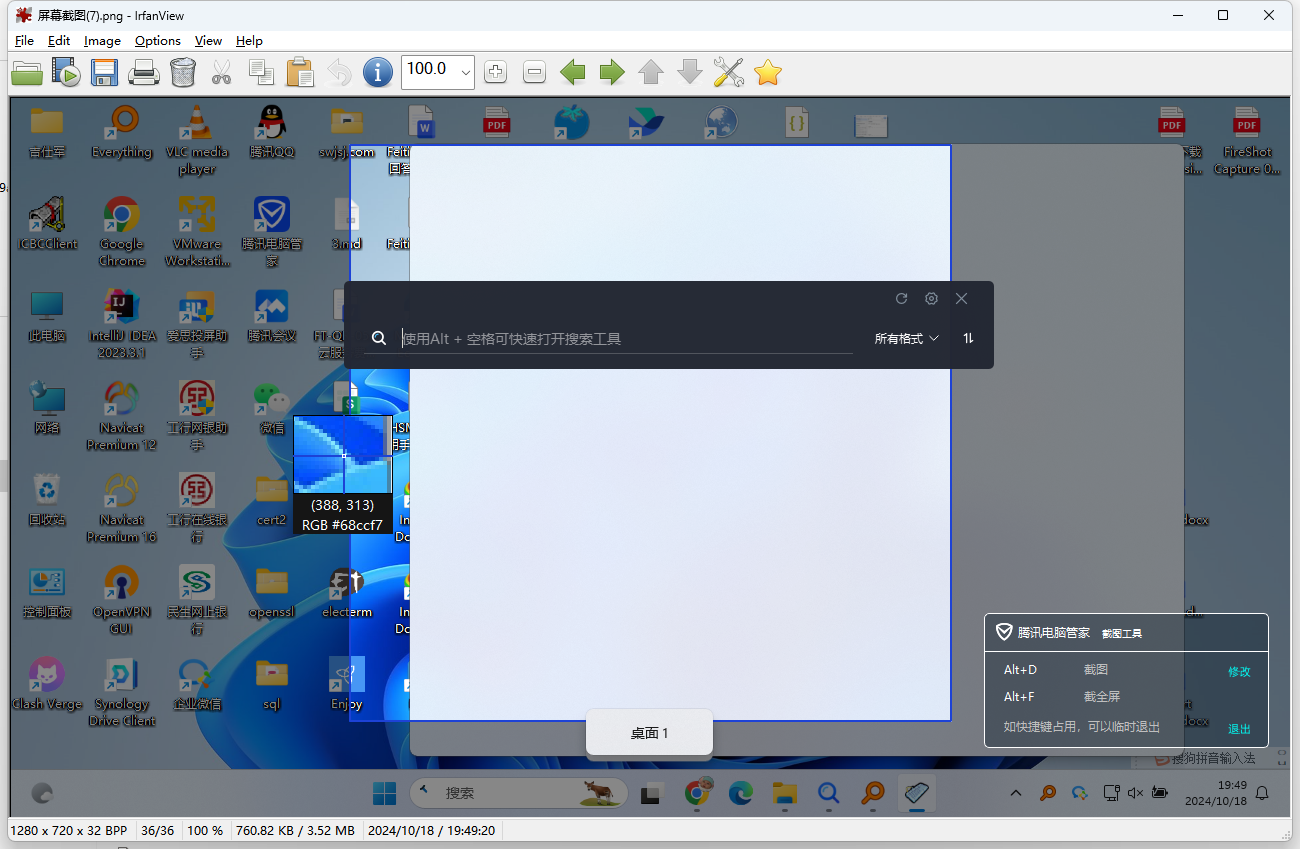
Task: Close the dark search panel with its X
Action: pos(961,299)
